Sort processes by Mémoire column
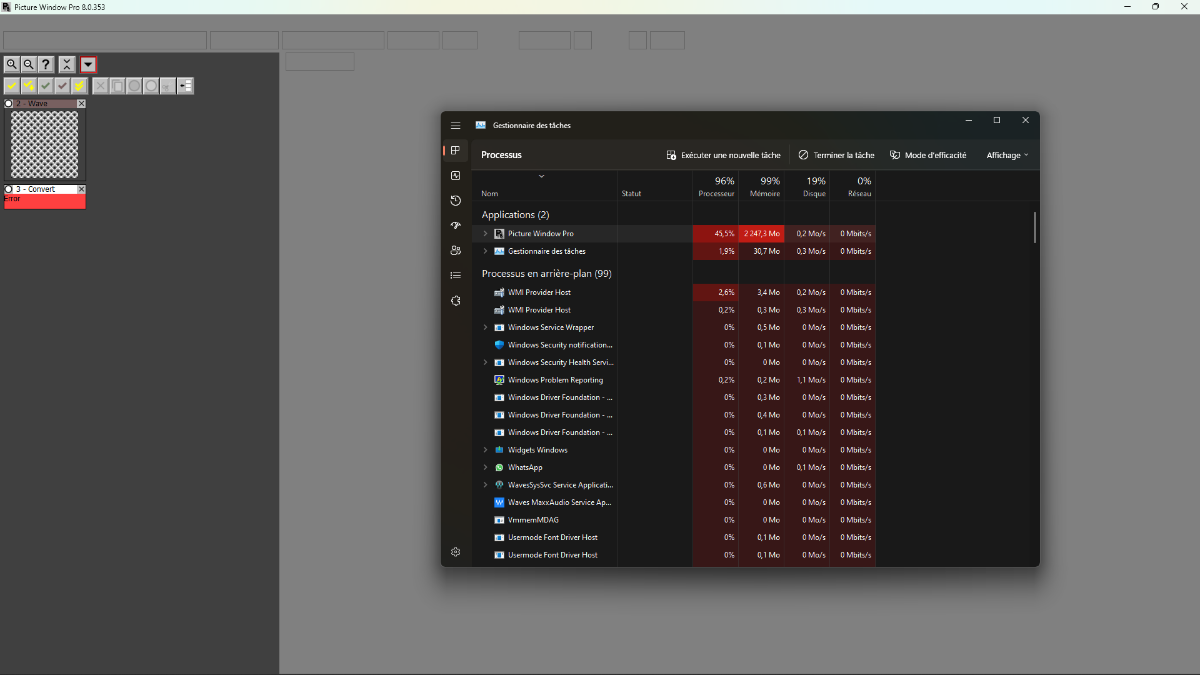Image resolution: width=1200 pixels, height=675 pixels. tap(764, 187)
